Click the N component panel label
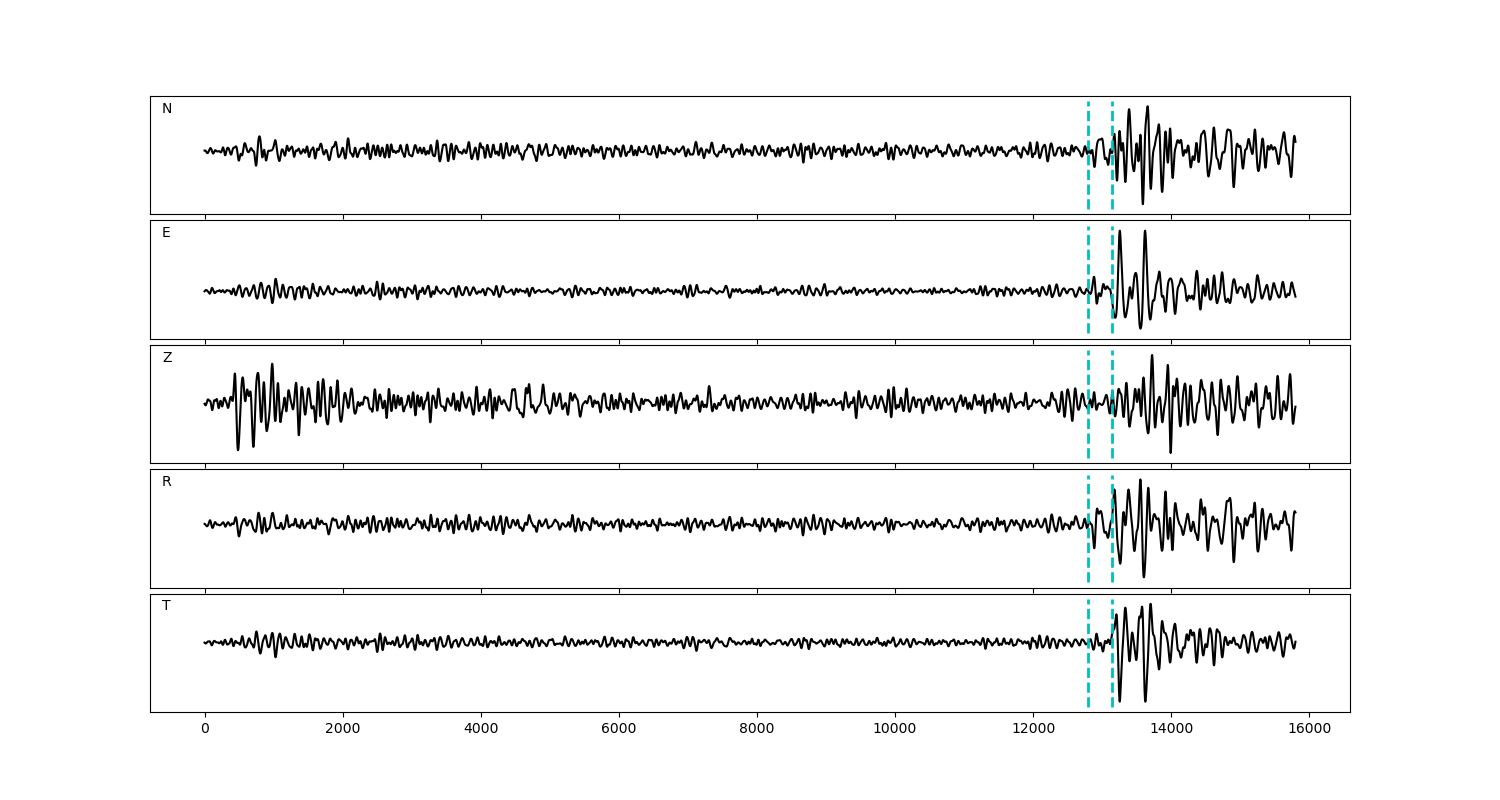The image size is (1500, 800). 167,109
